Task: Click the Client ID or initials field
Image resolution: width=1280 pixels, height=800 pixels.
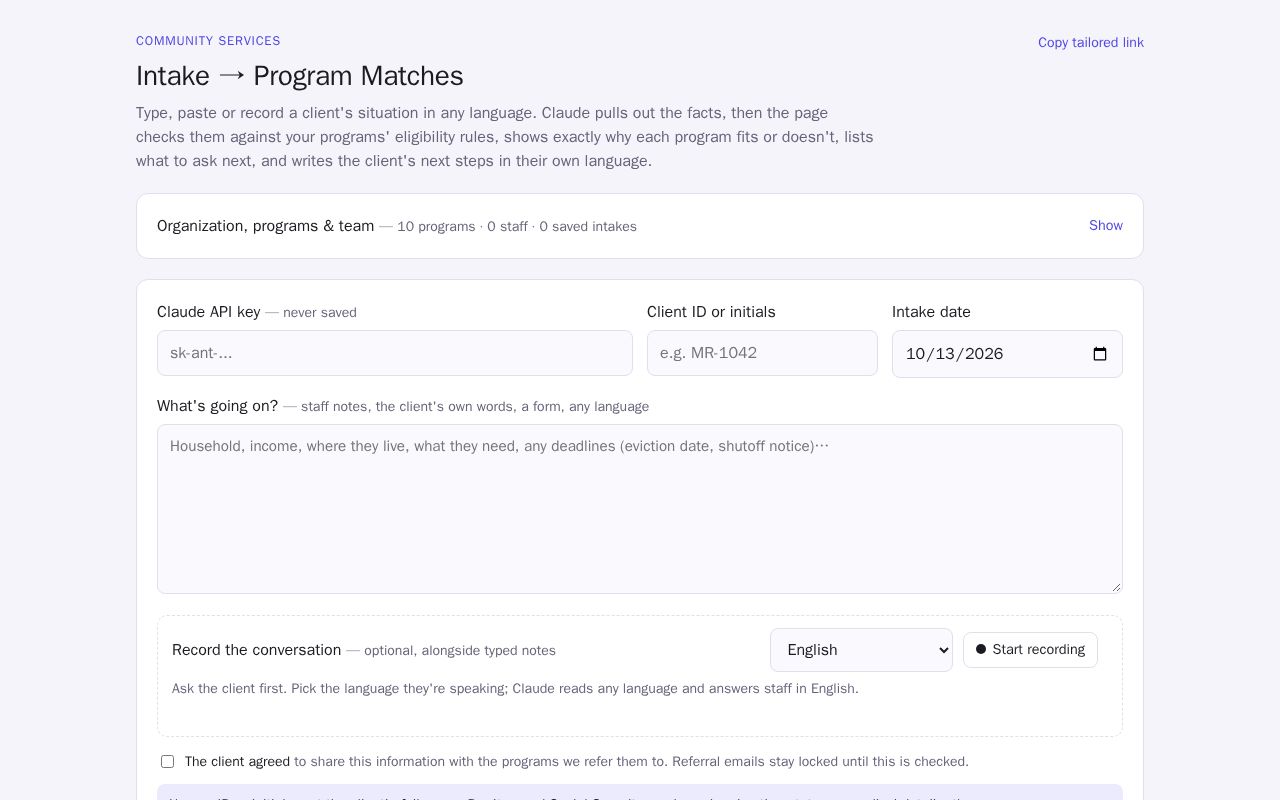Action: click(x=762, y=353)
